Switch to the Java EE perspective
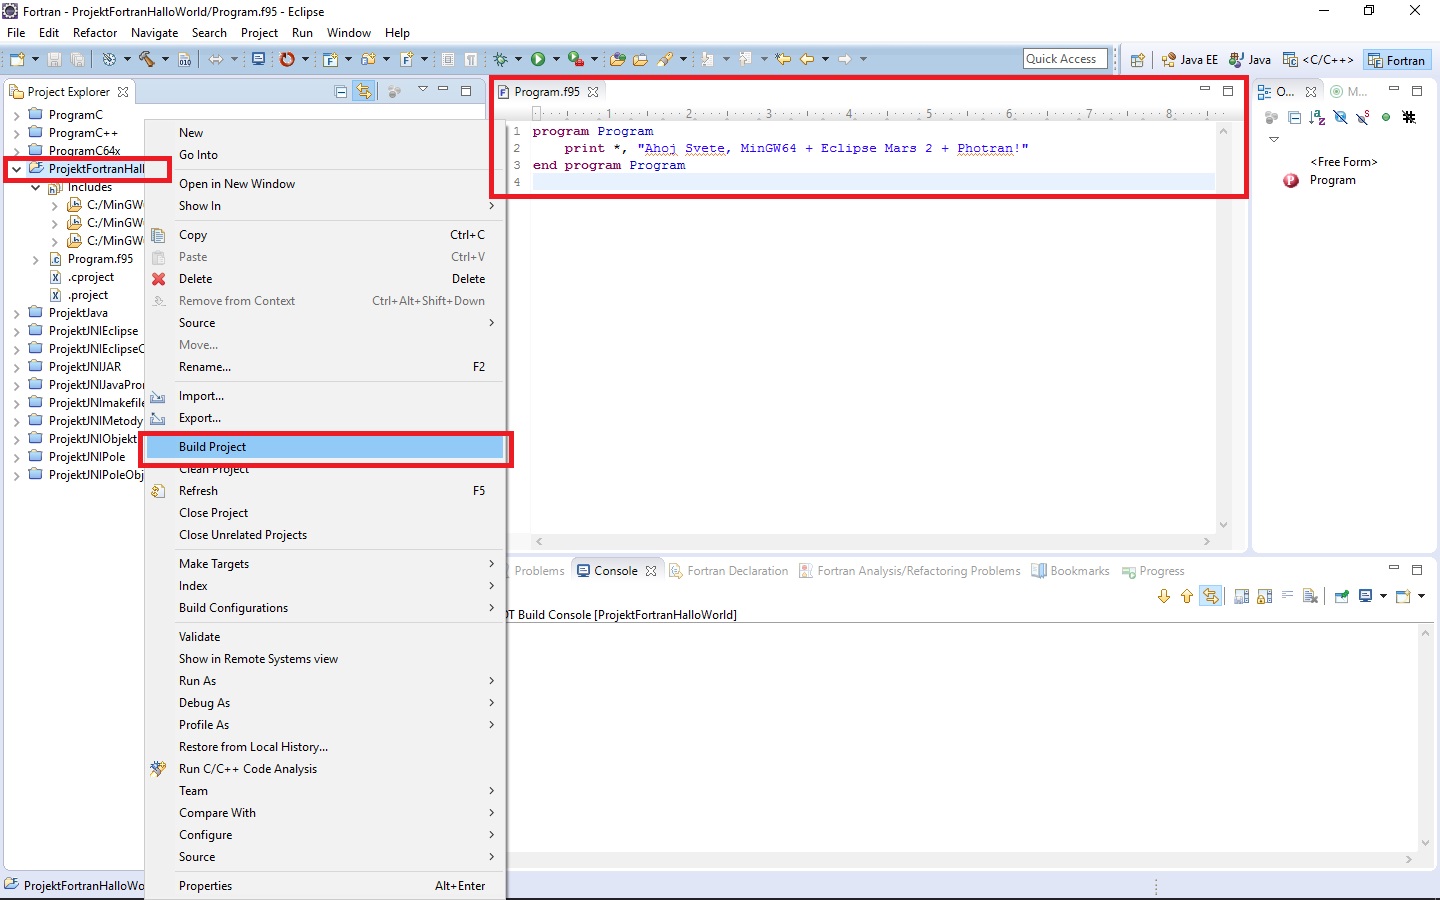The height and width of the screenshot is (900, 1440). (x=1190, y=59)
